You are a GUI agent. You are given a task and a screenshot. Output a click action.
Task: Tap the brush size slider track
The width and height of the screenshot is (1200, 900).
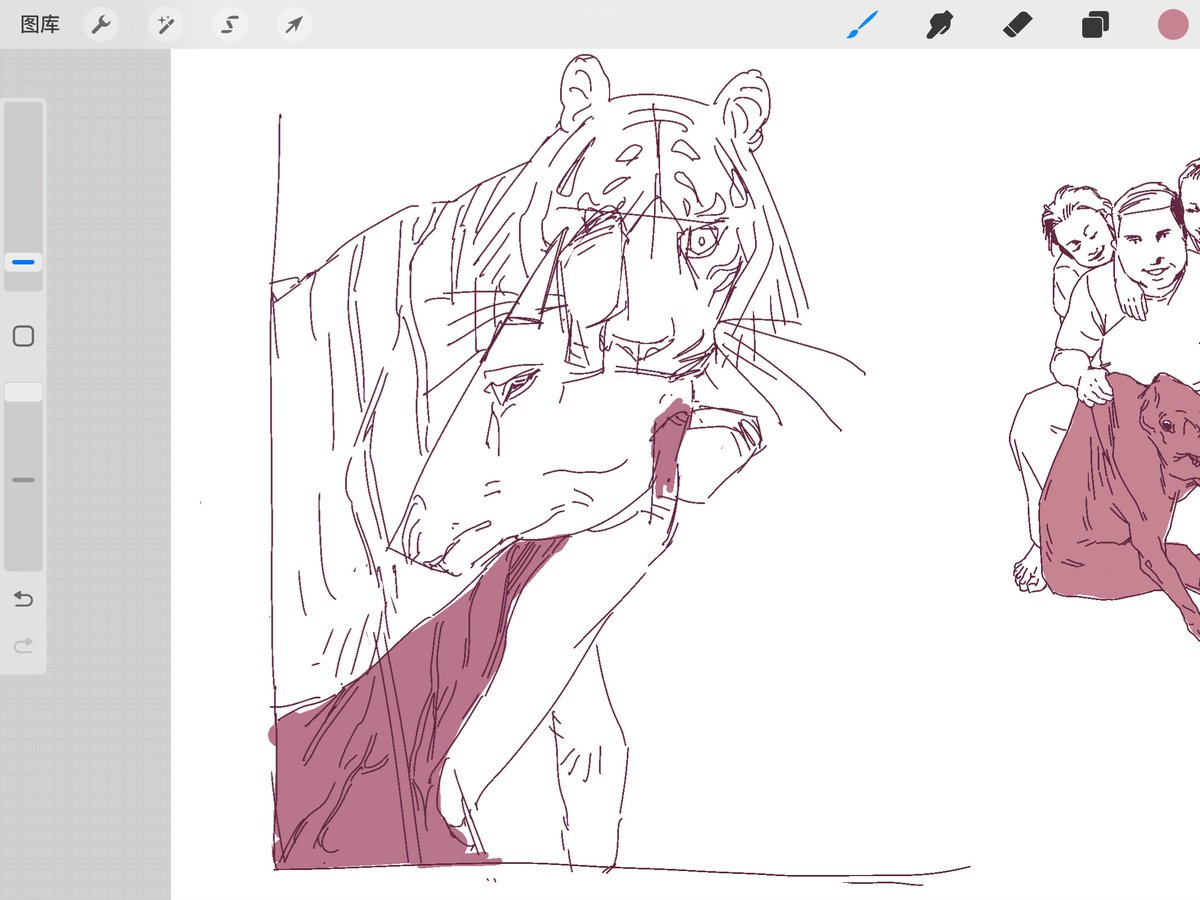click(24, 196)
